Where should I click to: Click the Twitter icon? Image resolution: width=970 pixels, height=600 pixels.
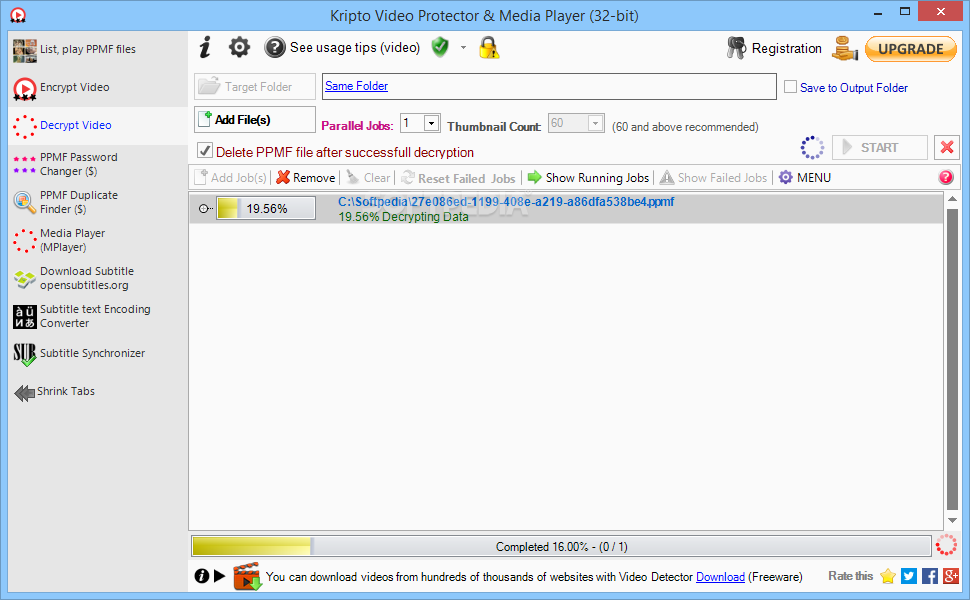[909, 576]
